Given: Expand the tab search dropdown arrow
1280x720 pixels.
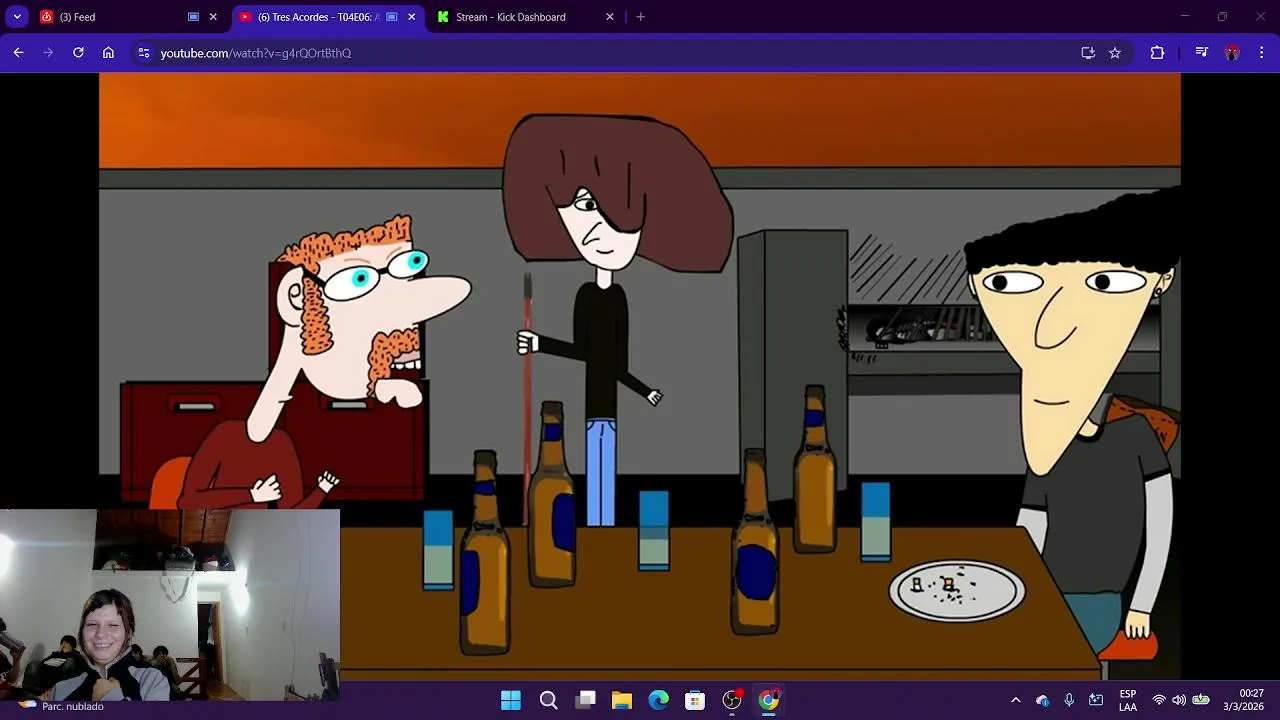Looking at the screenshot, I should click(x=17, y=17).
